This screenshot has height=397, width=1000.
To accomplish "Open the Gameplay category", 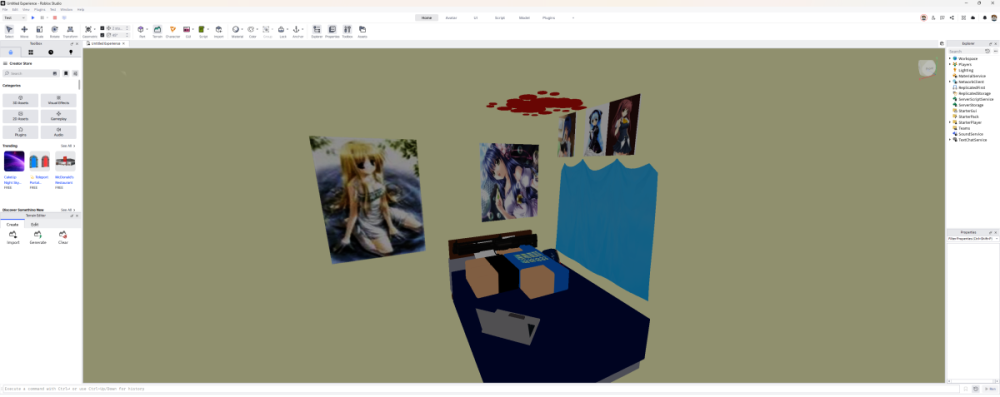I will [x=59, y=116].
